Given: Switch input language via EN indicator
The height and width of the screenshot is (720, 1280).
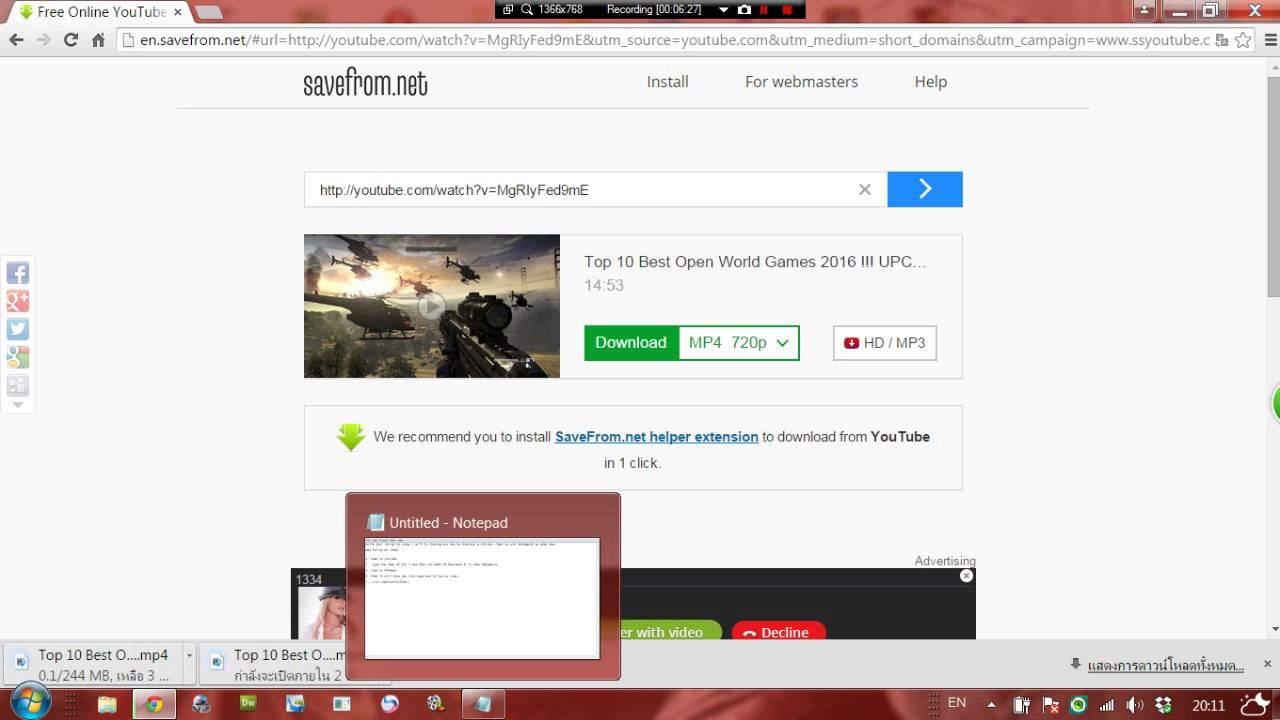Looking at the screenshot, I should click(x=957, y=703).
